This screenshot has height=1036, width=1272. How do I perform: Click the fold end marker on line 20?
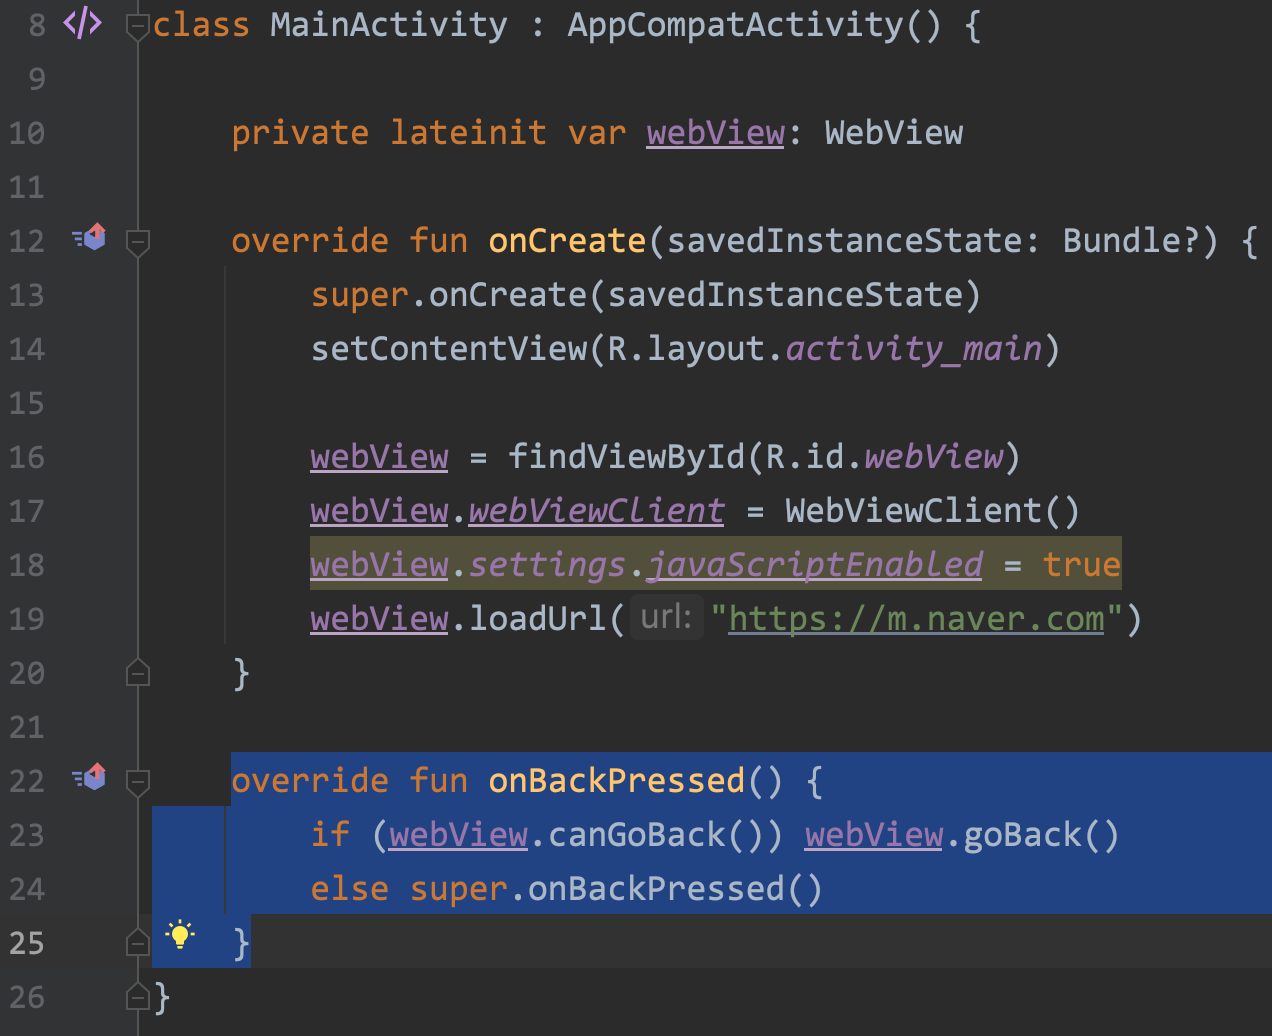pos(138,673)
